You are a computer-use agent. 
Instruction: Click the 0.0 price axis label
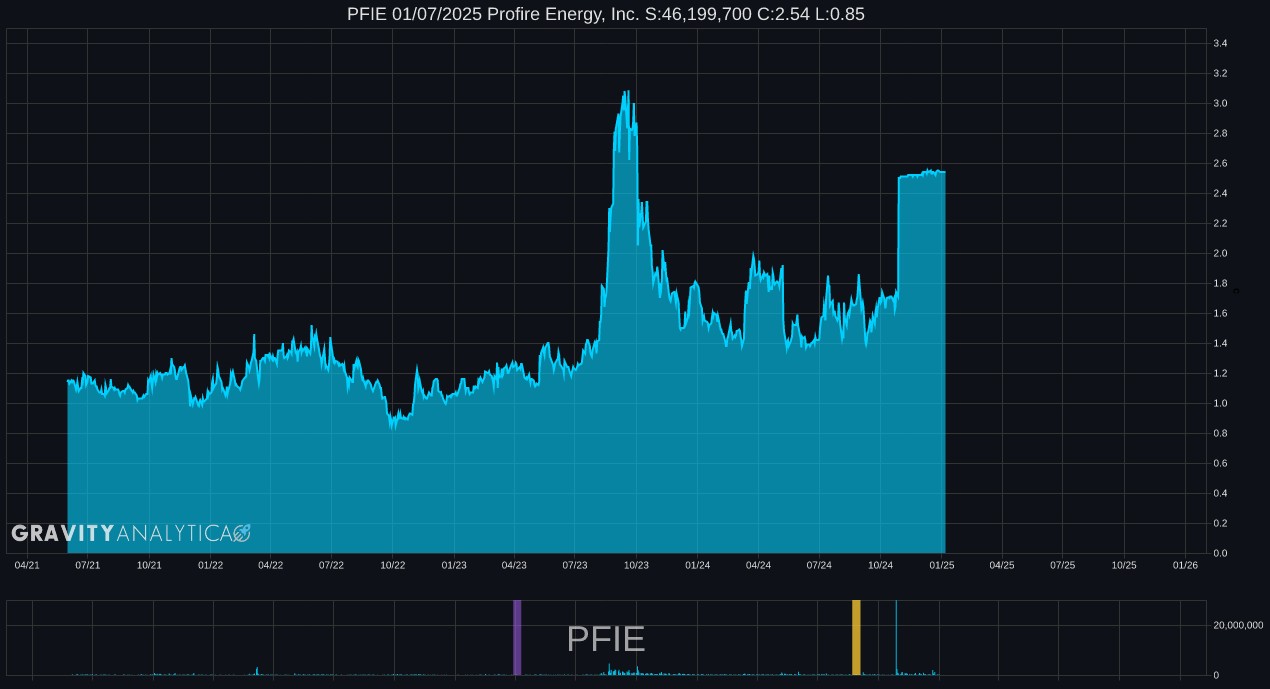click(x=1220, y=553)
